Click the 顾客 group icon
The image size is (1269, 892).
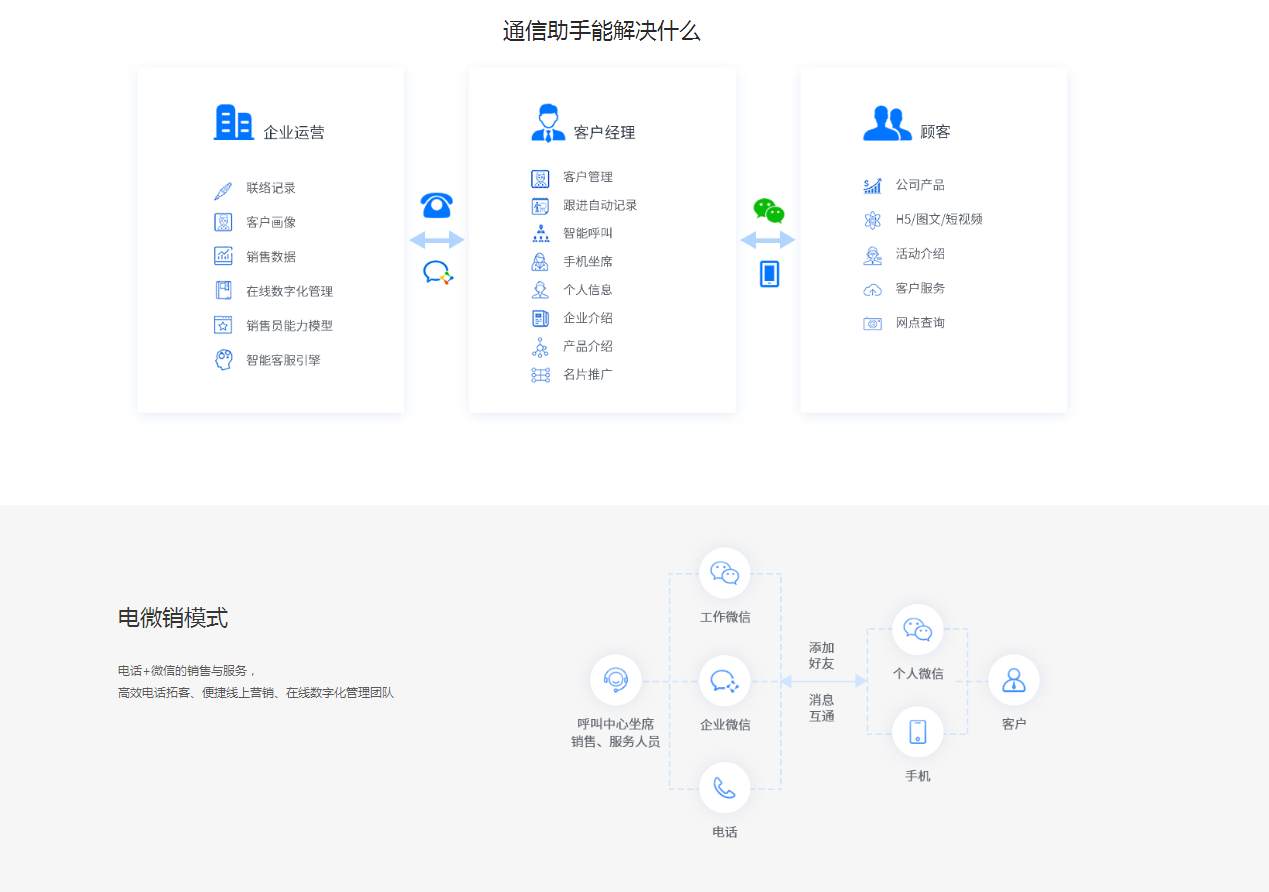(887, 124)
